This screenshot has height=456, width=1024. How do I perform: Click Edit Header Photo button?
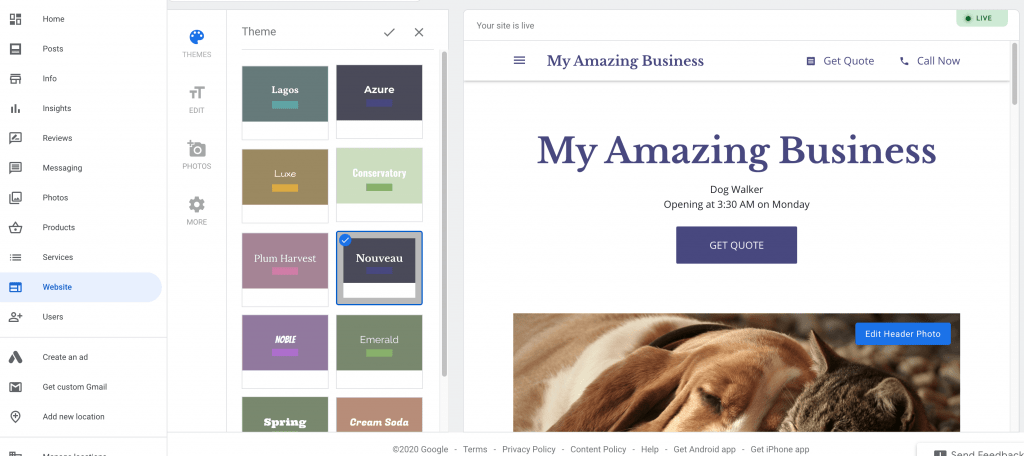903,334
